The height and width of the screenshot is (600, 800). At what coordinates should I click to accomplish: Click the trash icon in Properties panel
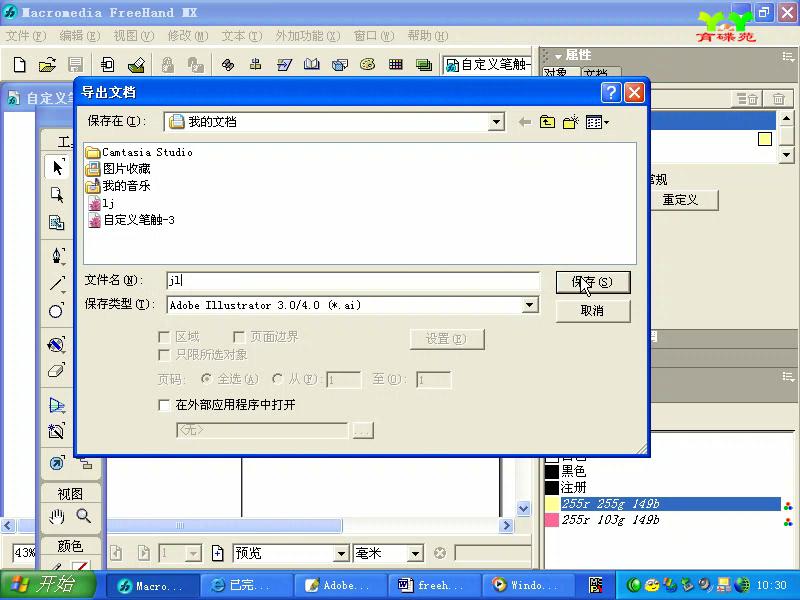(778, 99)
